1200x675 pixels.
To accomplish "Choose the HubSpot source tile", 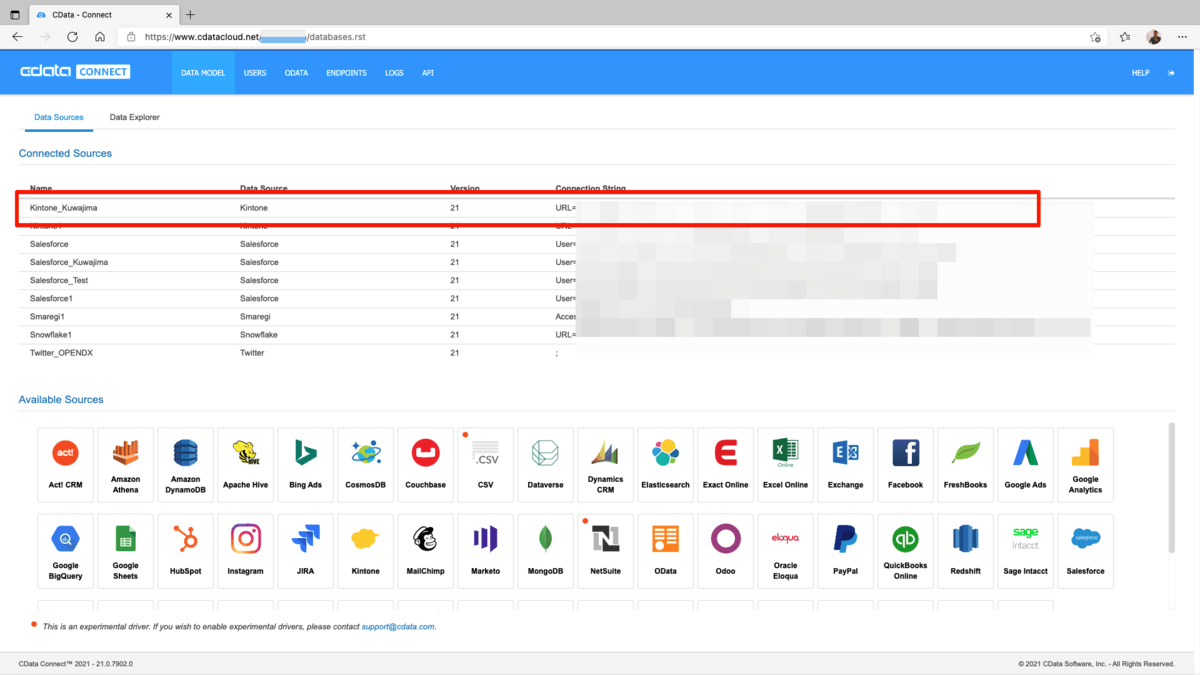I will pos(185,551).
